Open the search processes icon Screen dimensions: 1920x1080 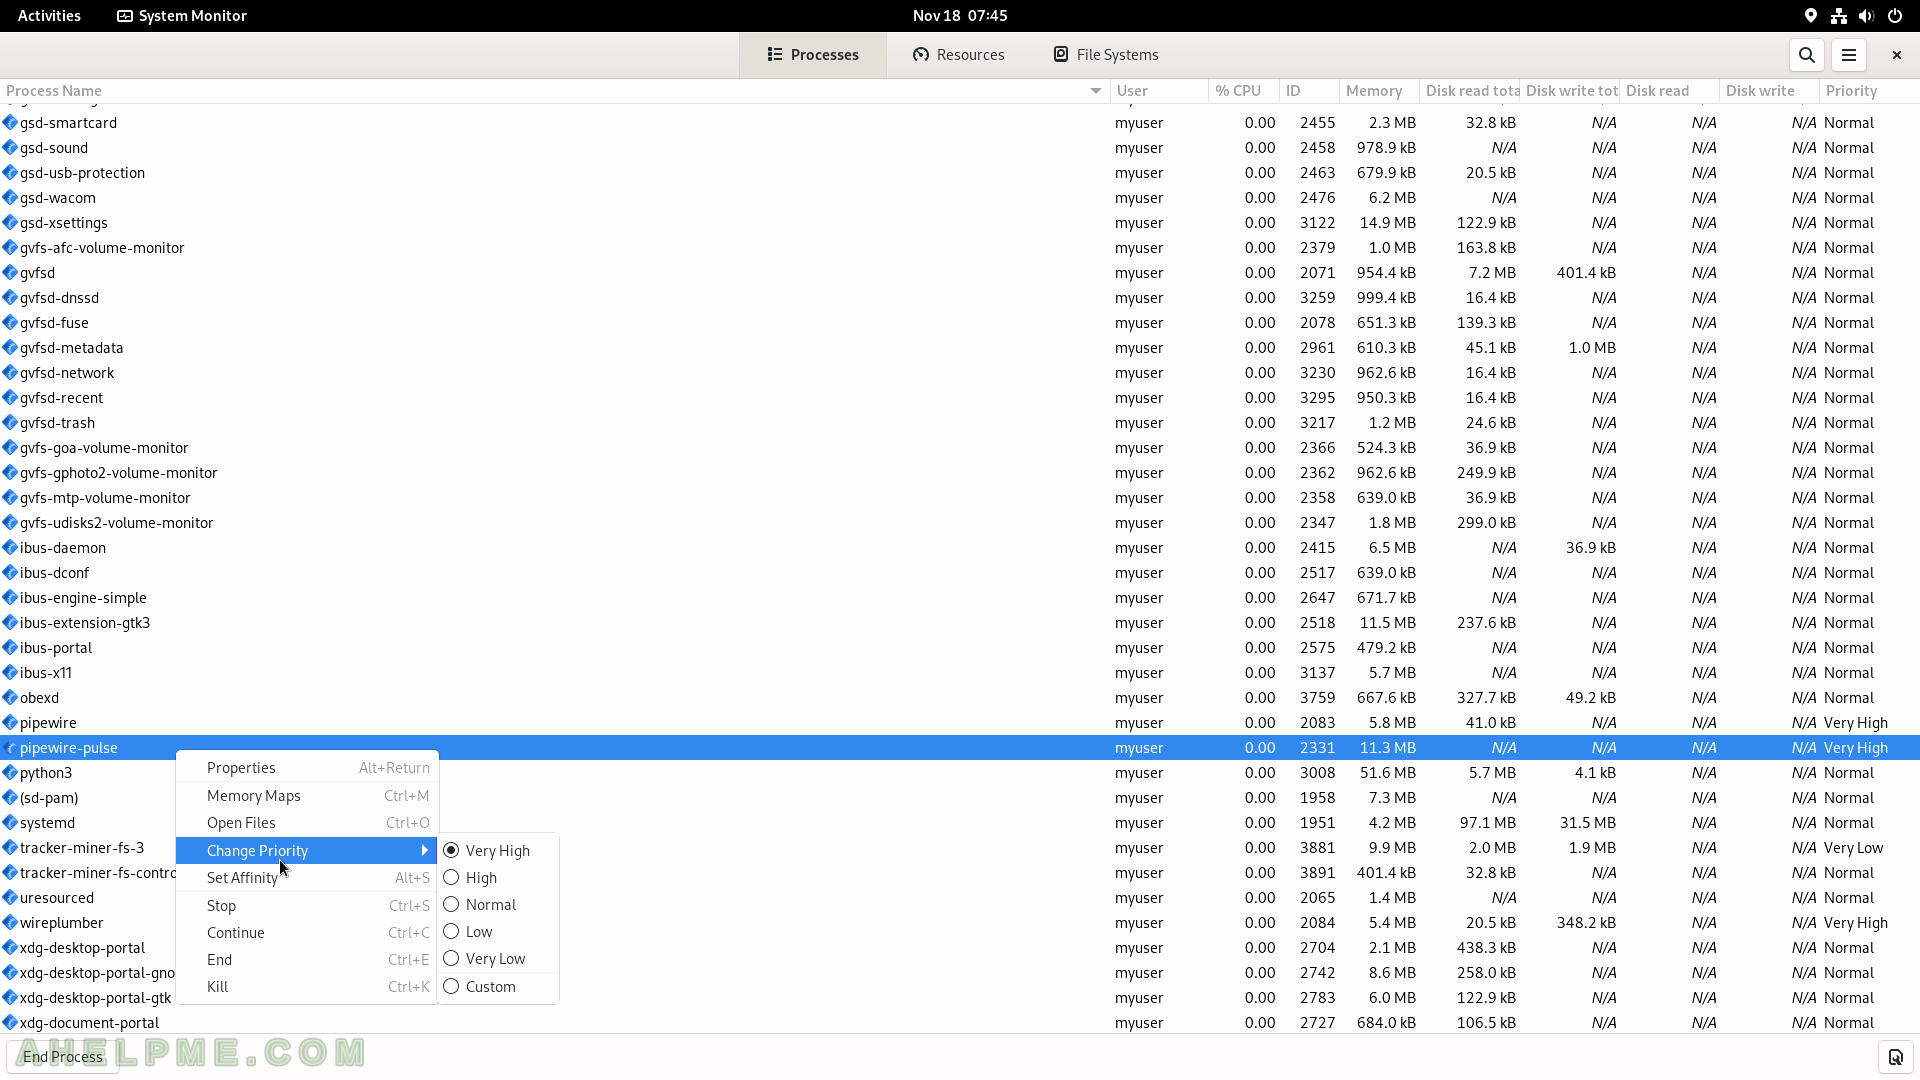(x=1806, y=55)
